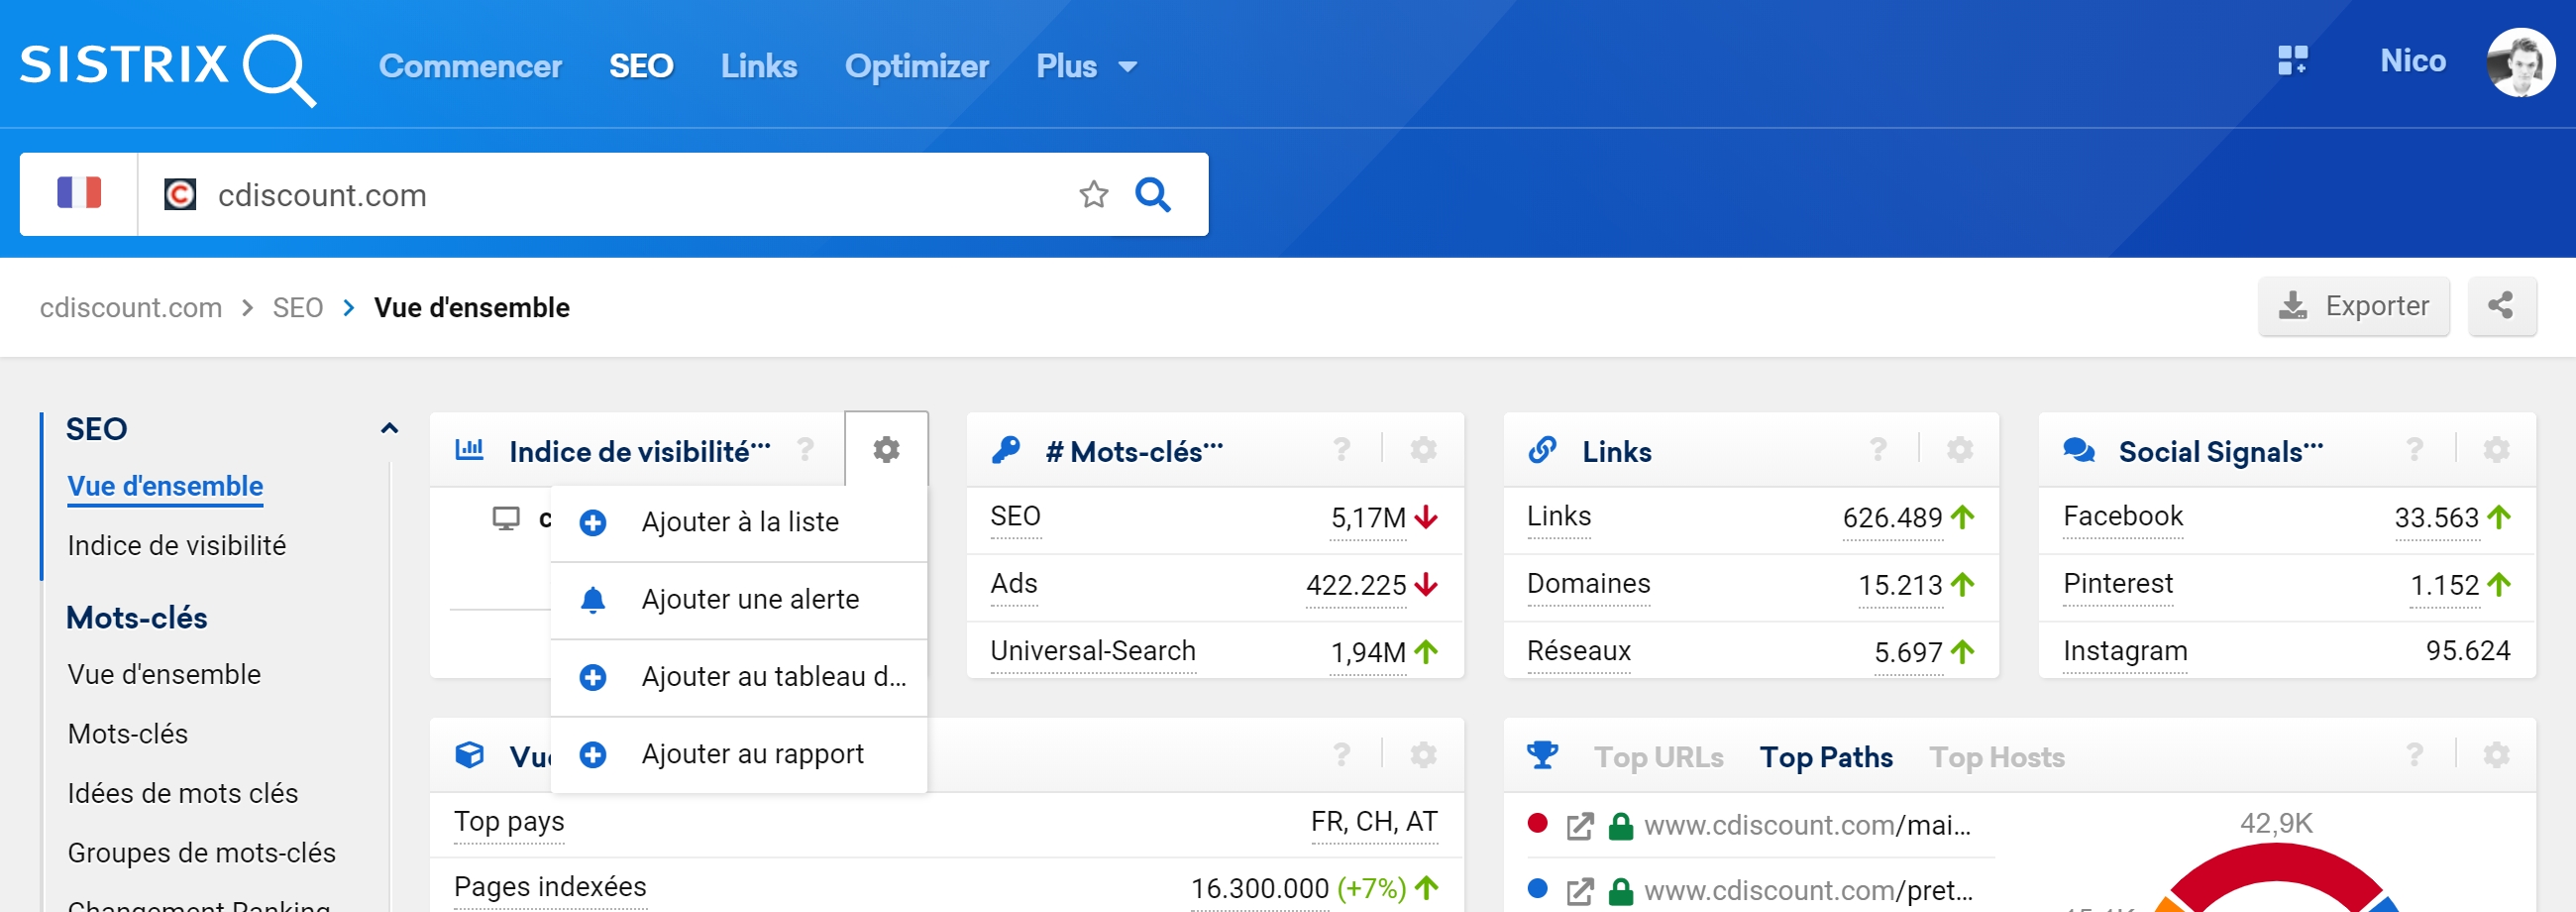Viewport: 2576px width, 912px height.
Task: Collapse the SEO sidebar section
Action: (x=389, y=429)
